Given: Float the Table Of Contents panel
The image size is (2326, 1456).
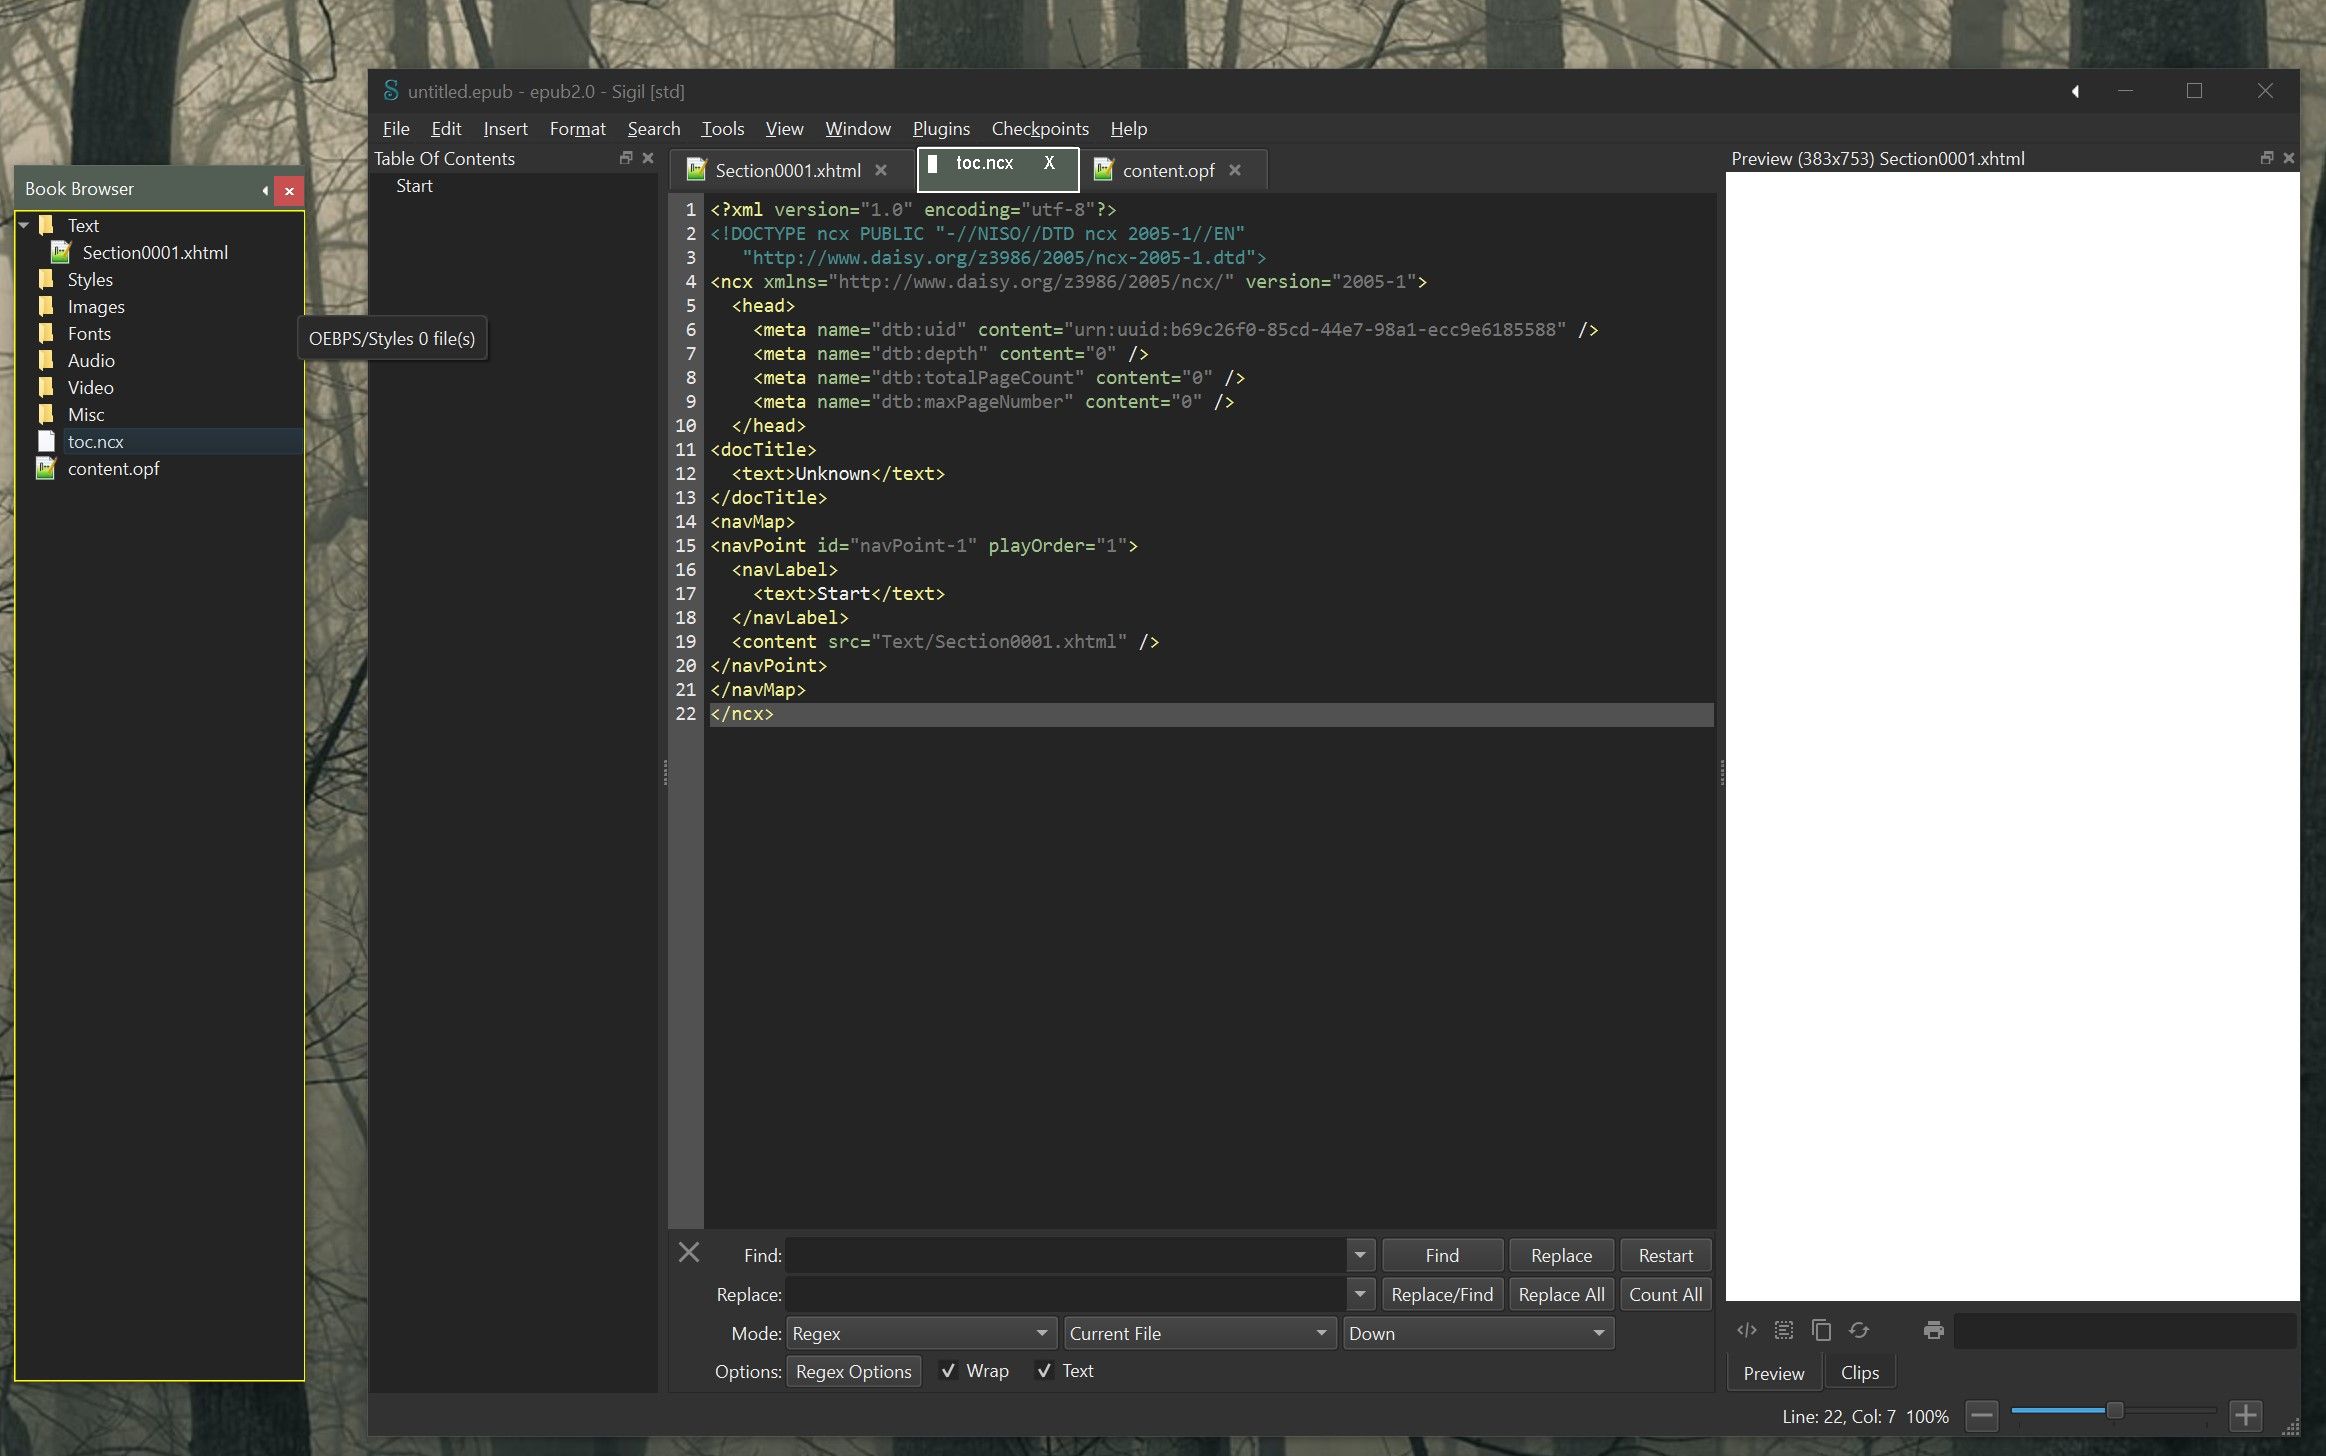Looking at the screenshot, I should pyautogui.click(x=626, y=158).
